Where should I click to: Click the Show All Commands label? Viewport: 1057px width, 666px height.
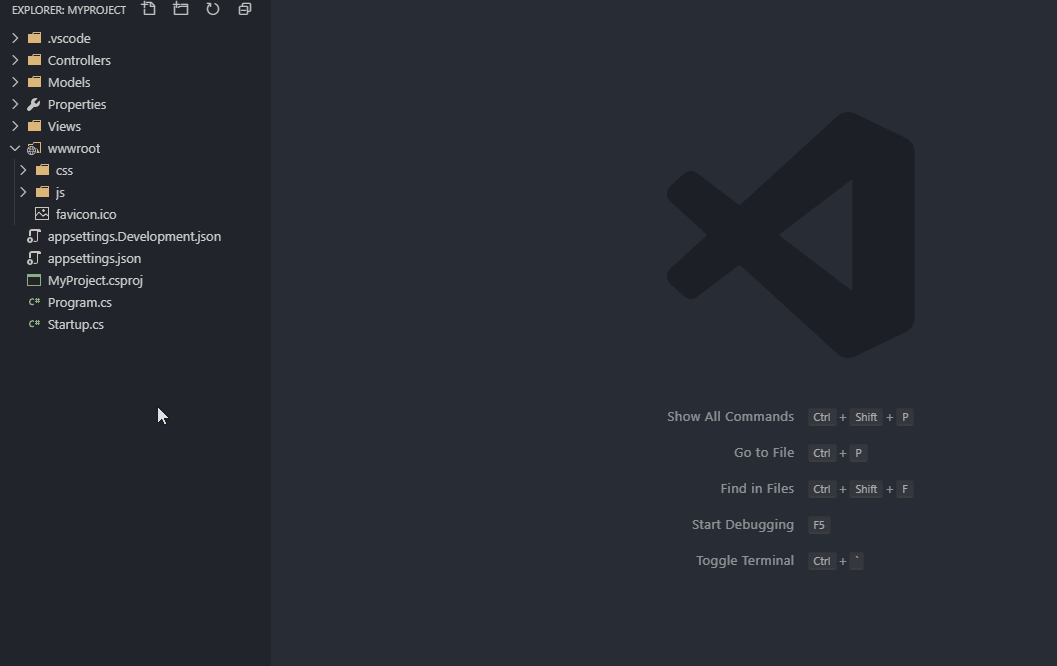click(730, 417)
